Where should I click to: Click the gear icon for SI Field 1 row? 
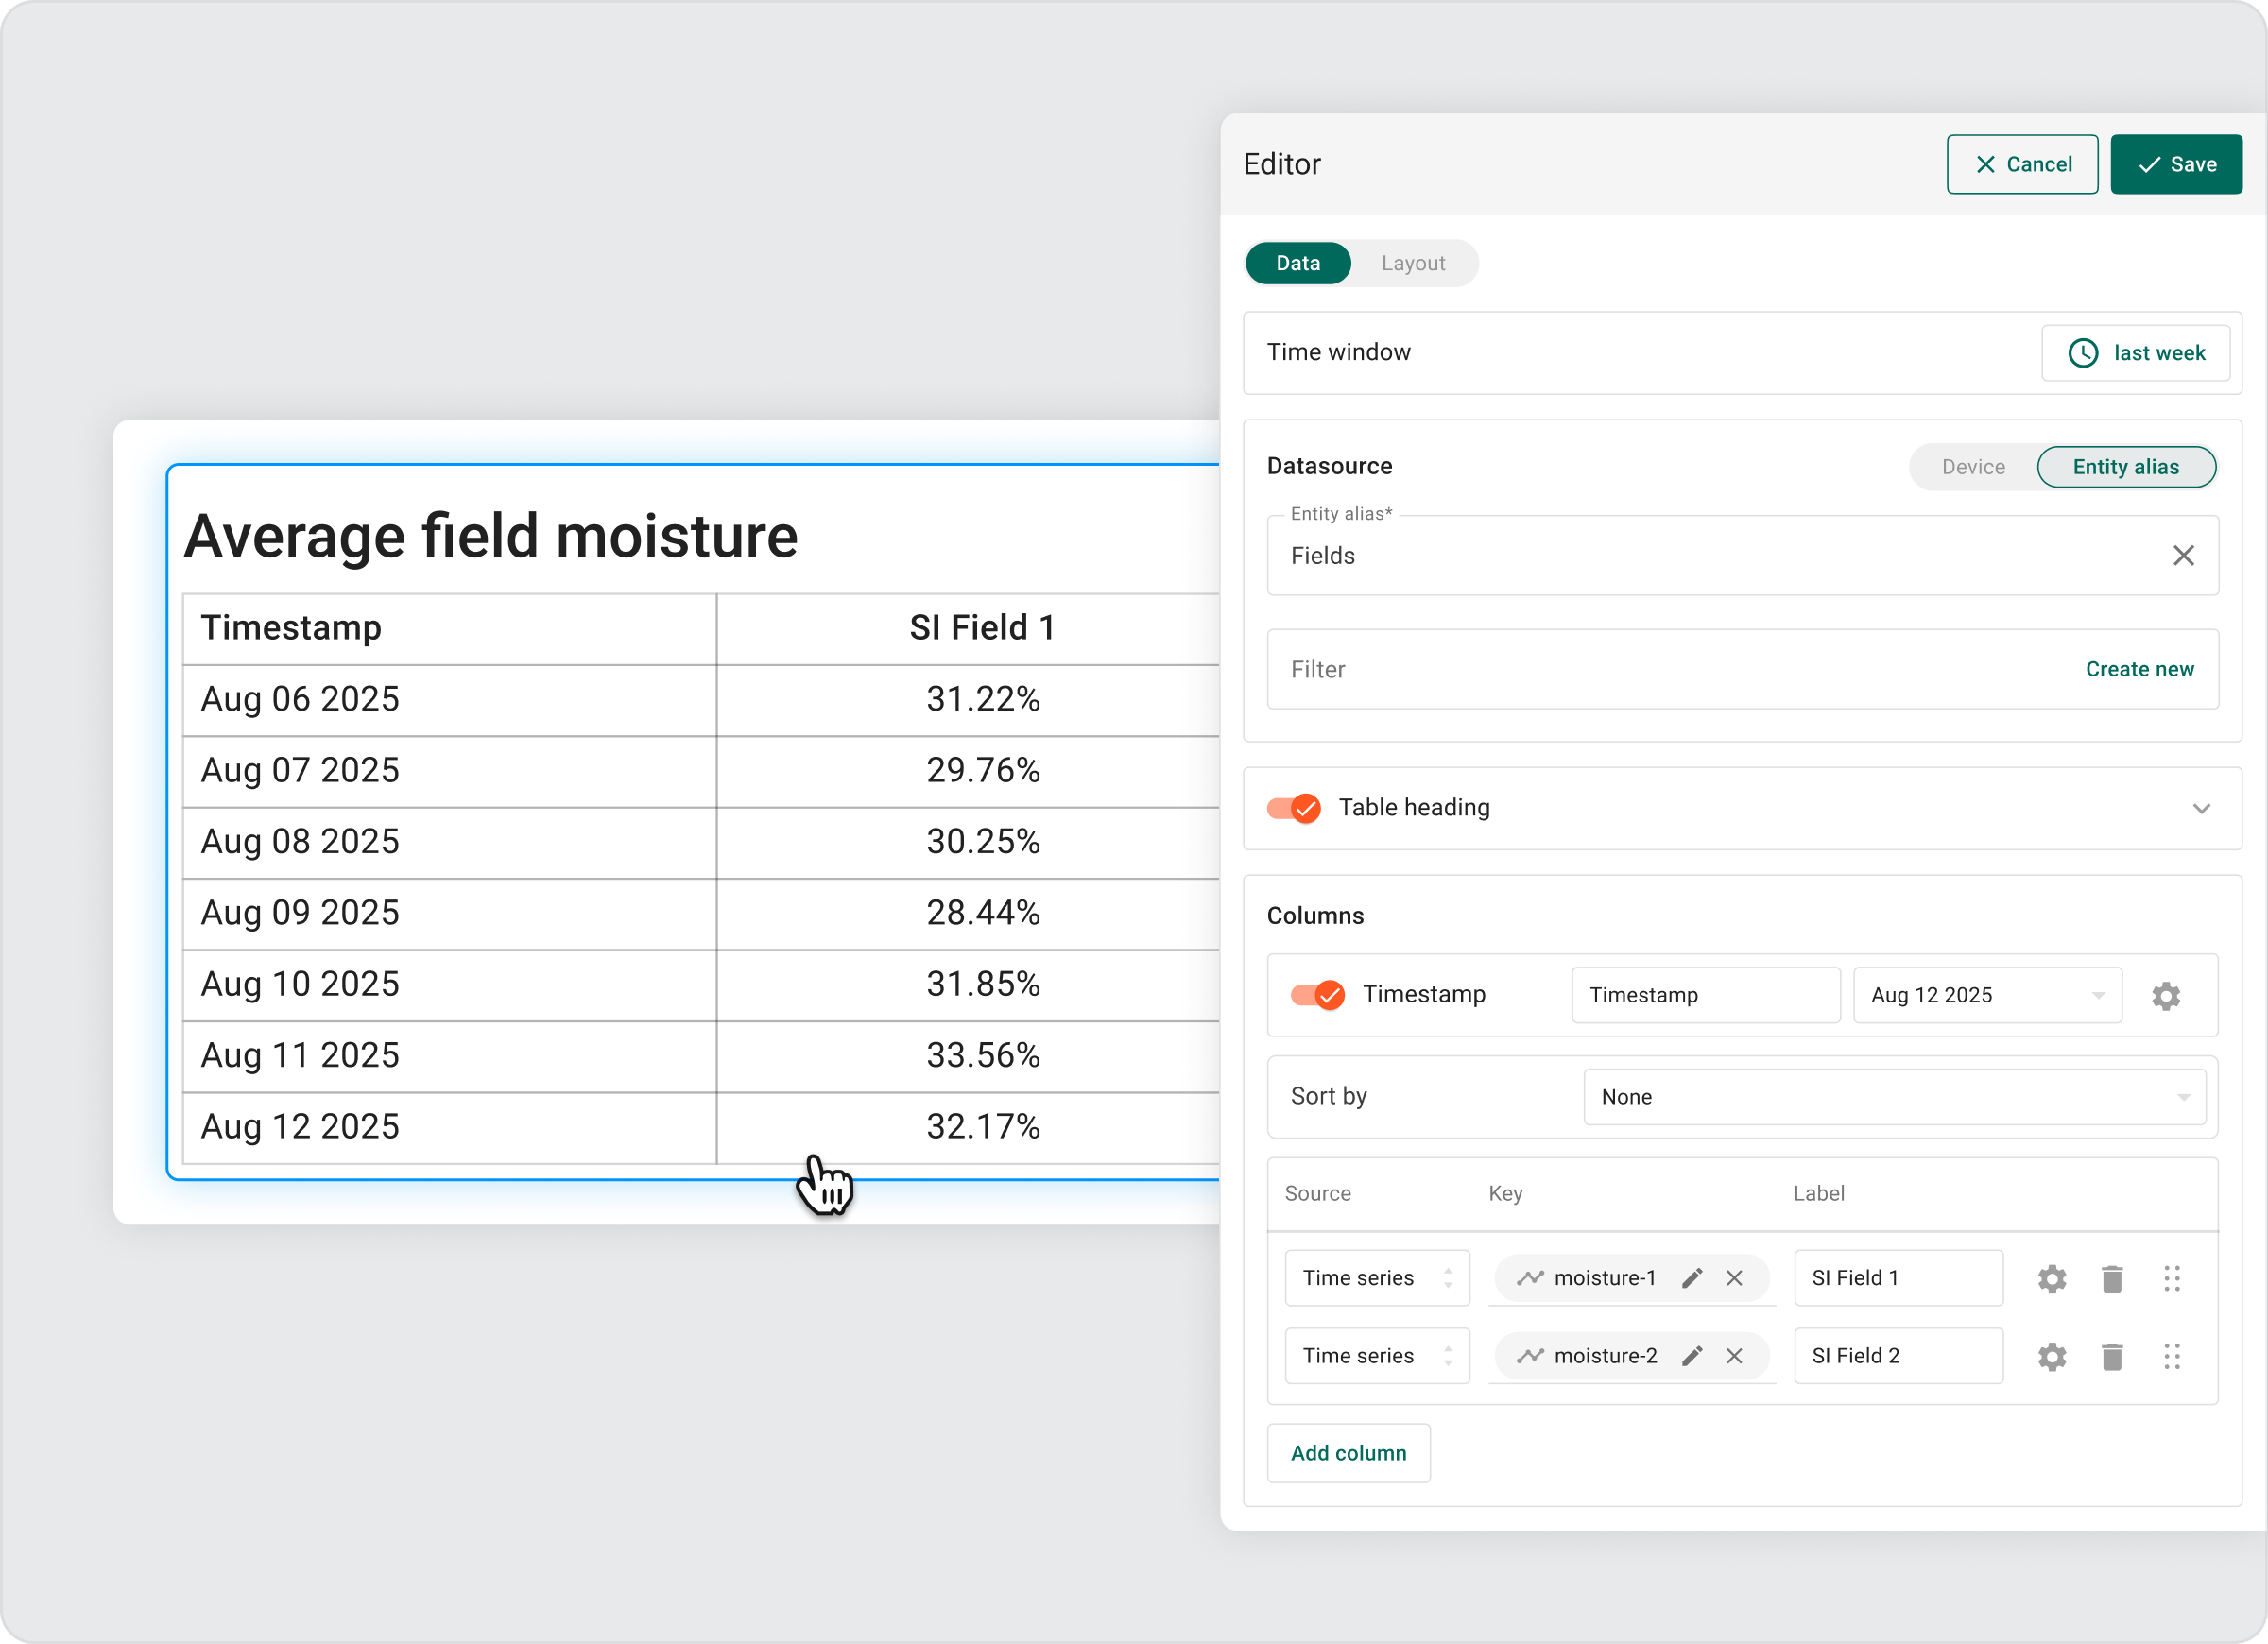[2051, 1279]
